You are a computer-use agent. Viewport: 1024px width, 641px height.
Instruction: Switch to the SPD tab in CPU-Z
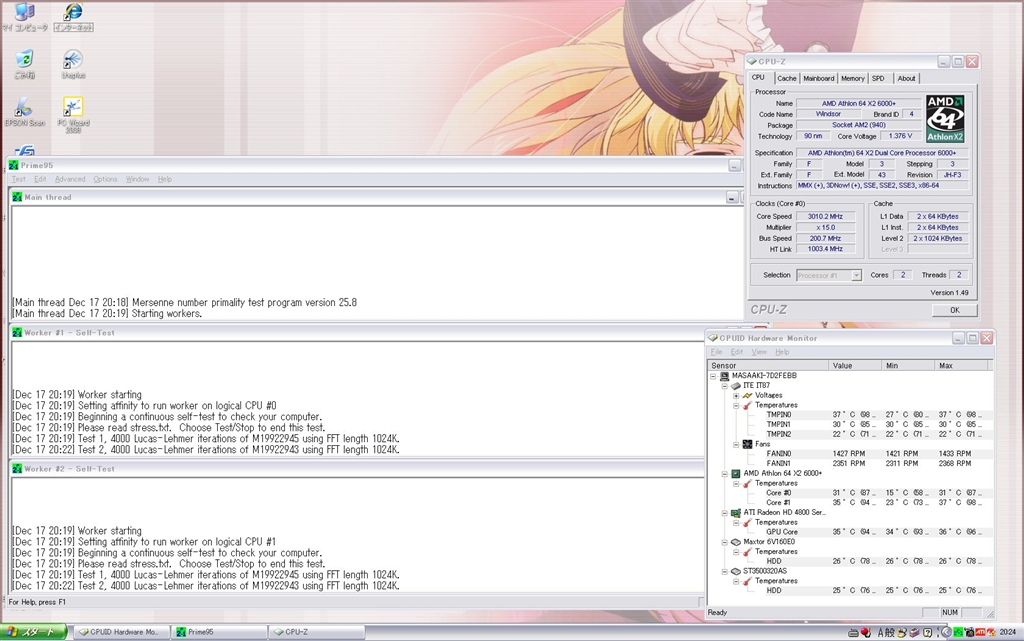(x=878, y=78)
